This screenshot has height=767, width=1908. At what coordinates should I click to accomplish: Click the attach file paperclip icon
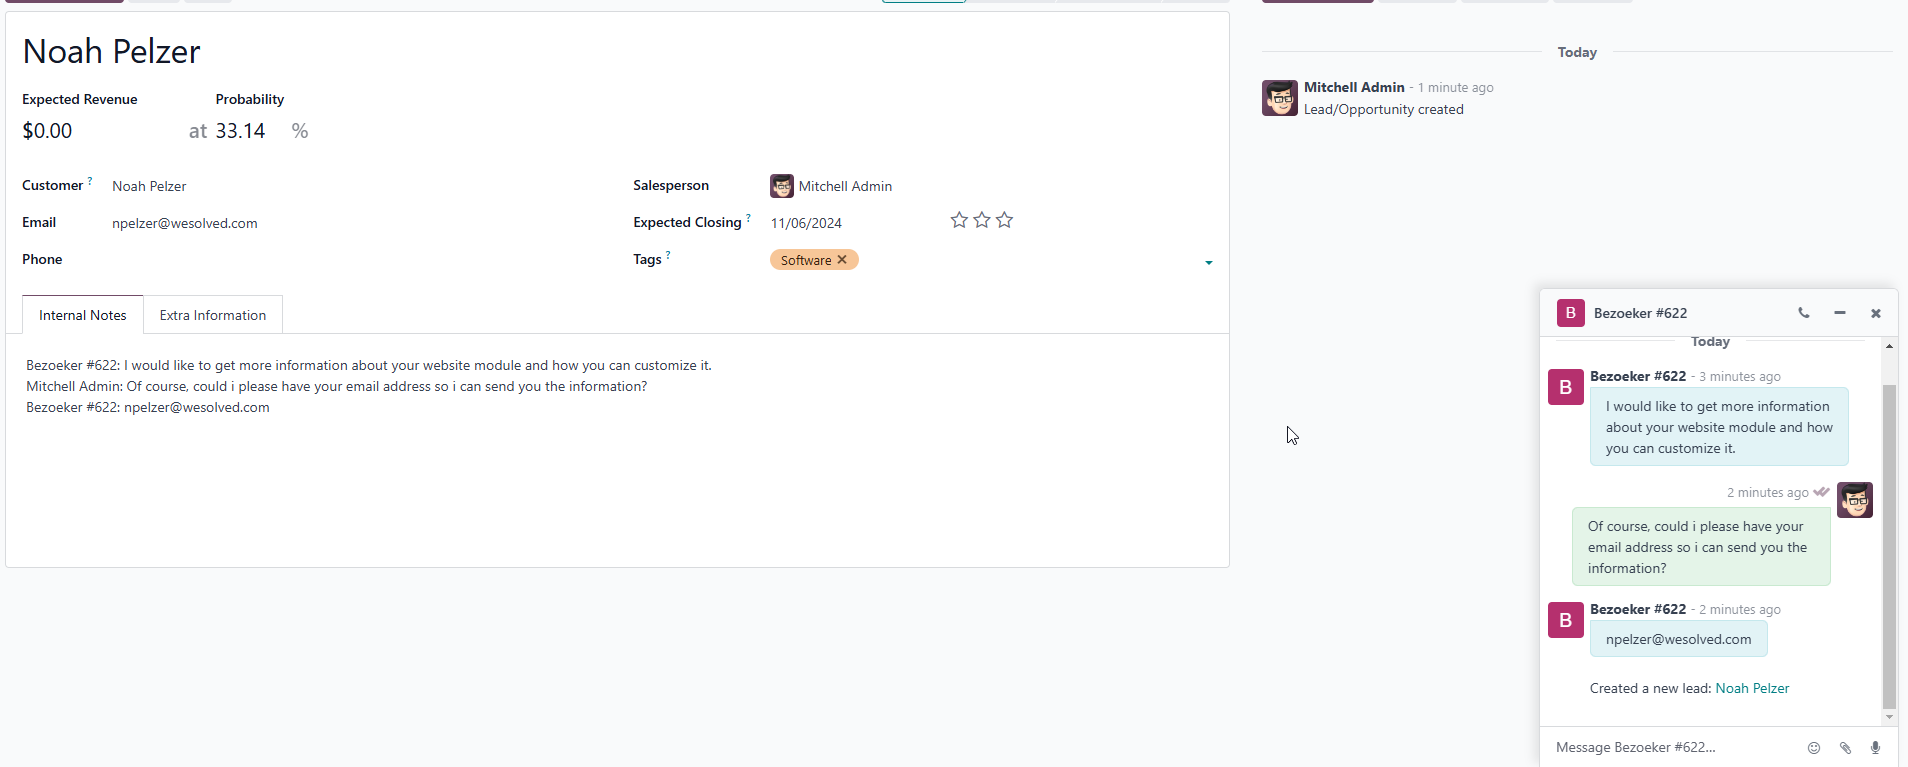[1845, 748]
